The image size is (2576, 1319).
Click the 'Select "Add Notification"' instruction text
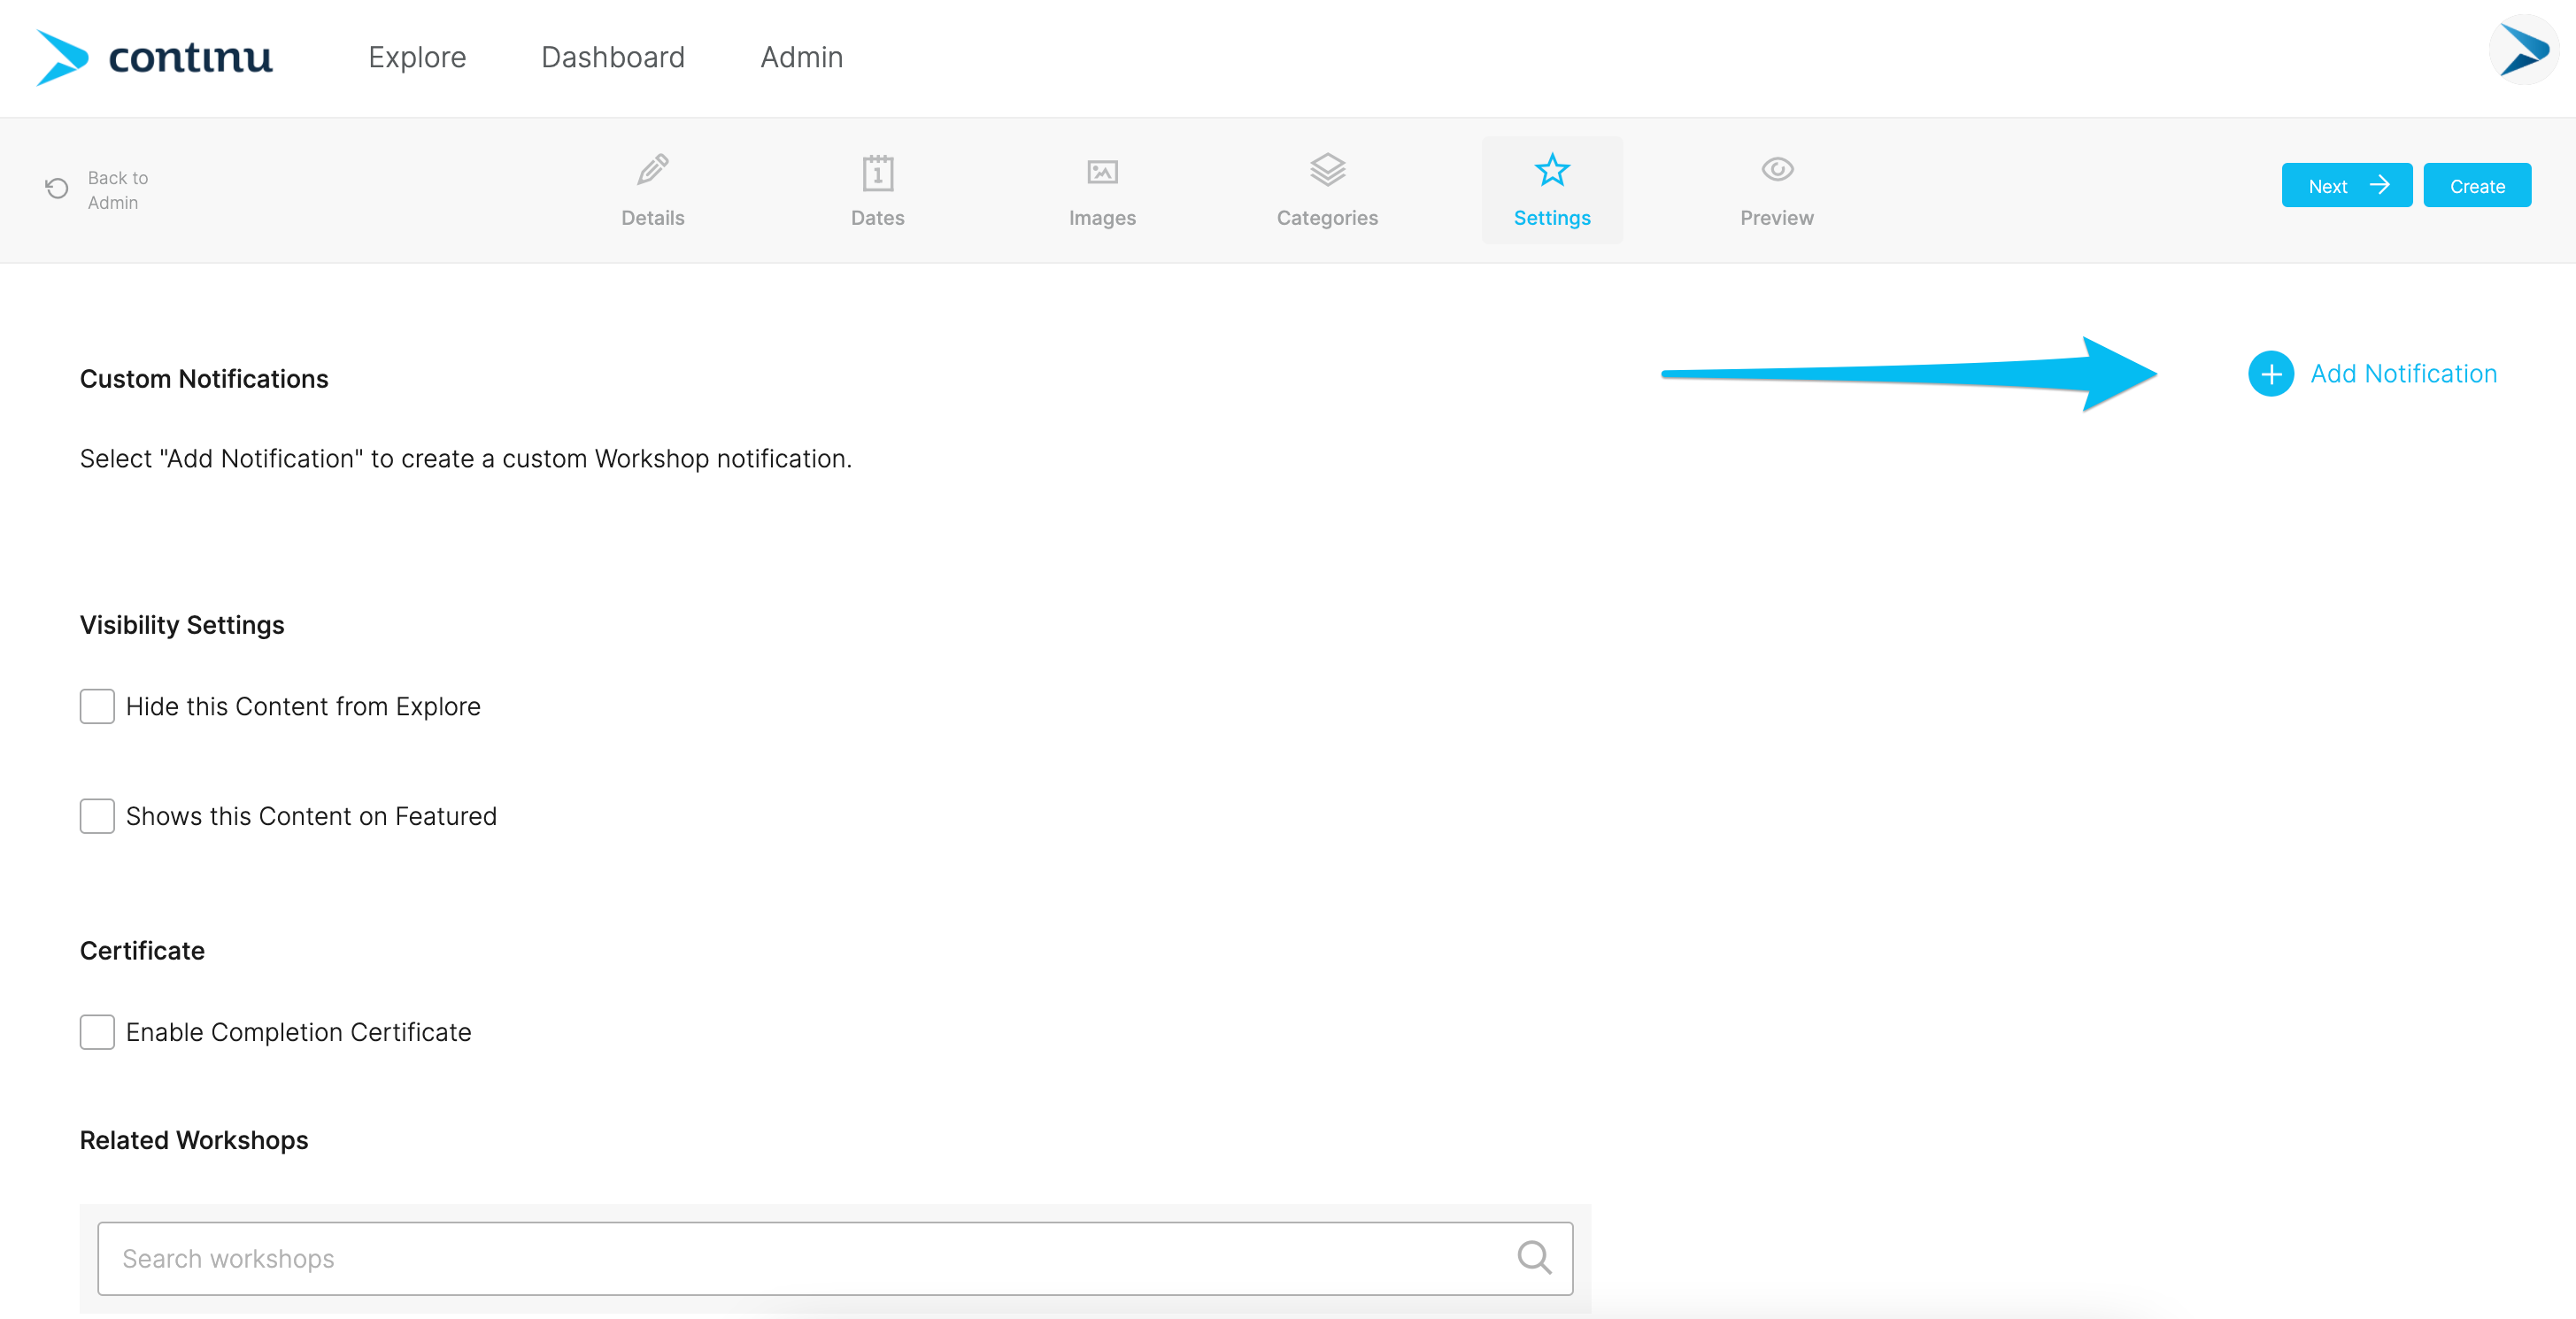[466, 459]
